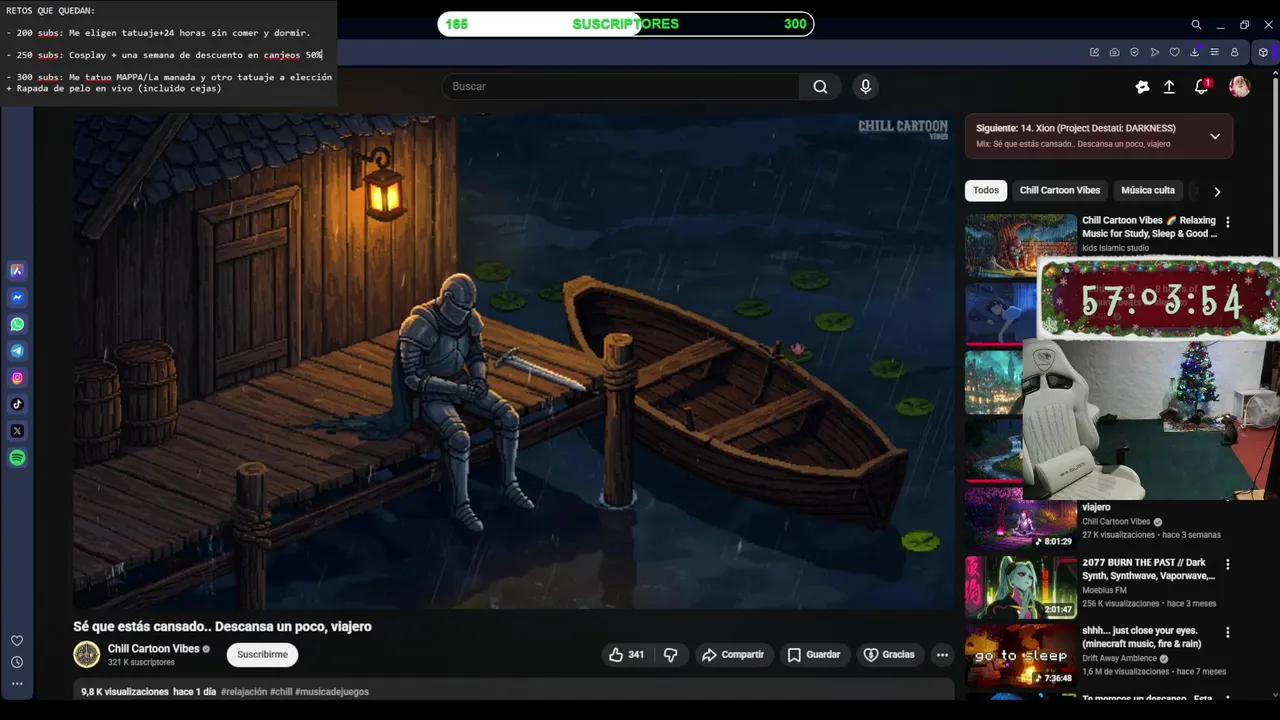
Task: Open YouTube notifications bell
Action: [1202, 87]
